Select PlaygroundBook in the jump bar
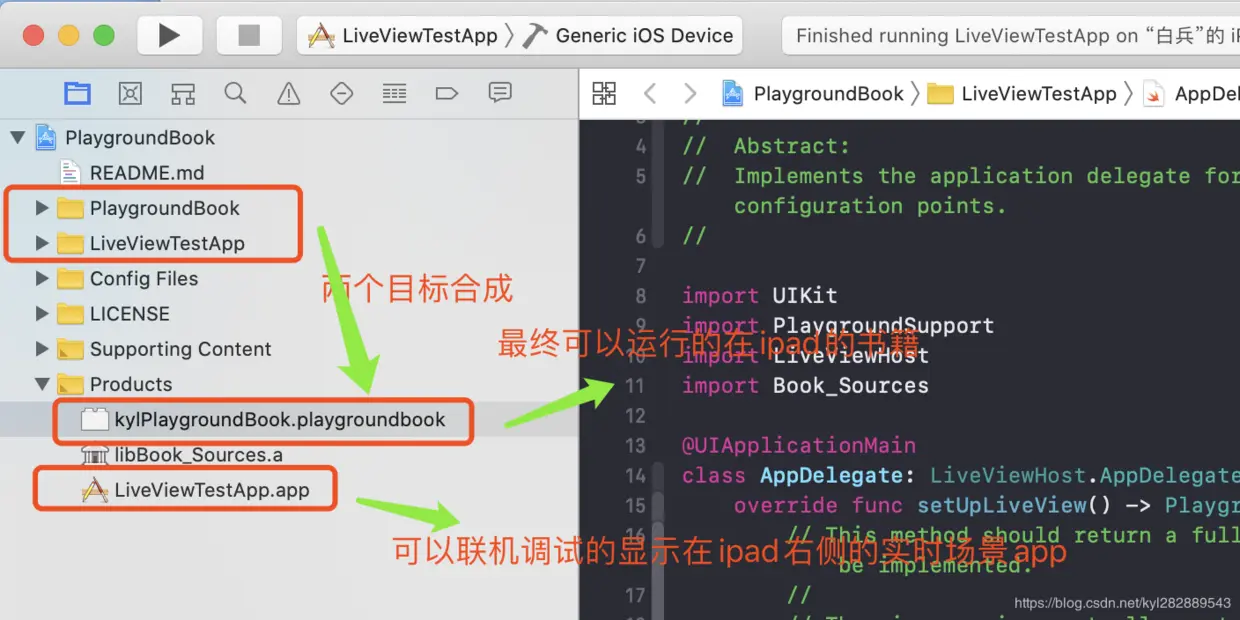Viewport: 1240px width, 620px height. pyautogui.click(x=813, y=94)
